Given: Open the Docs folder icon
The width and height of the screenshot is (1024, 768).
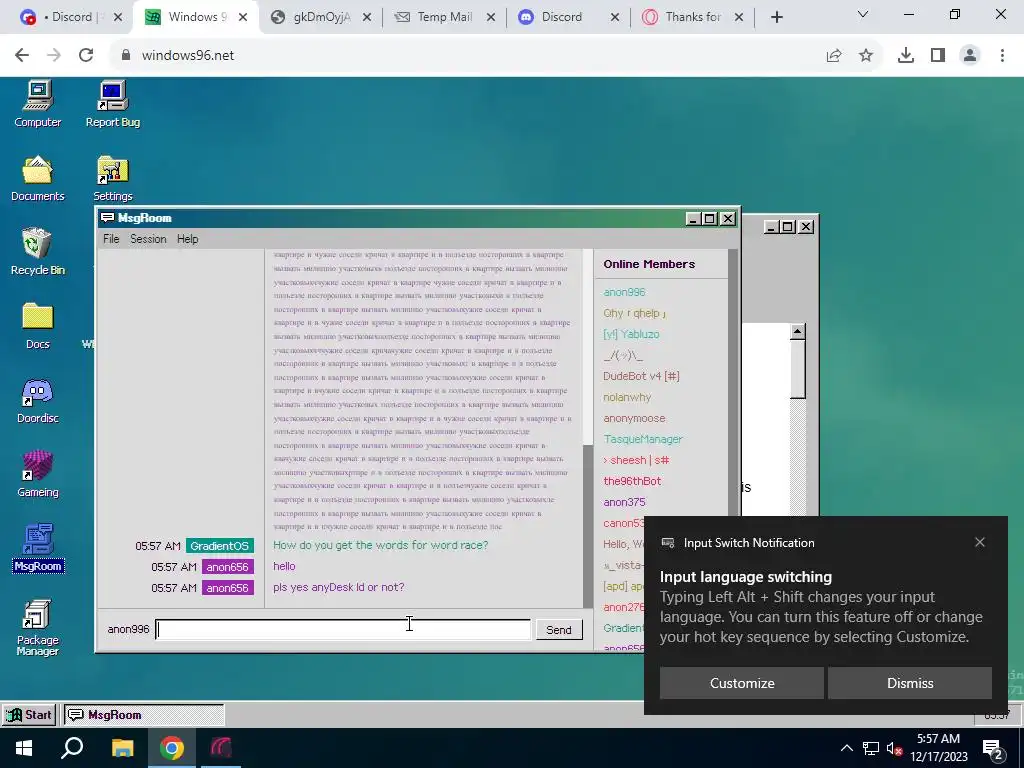Looking at the screenshot, I should pyautogui.click(x=37, y=326).
